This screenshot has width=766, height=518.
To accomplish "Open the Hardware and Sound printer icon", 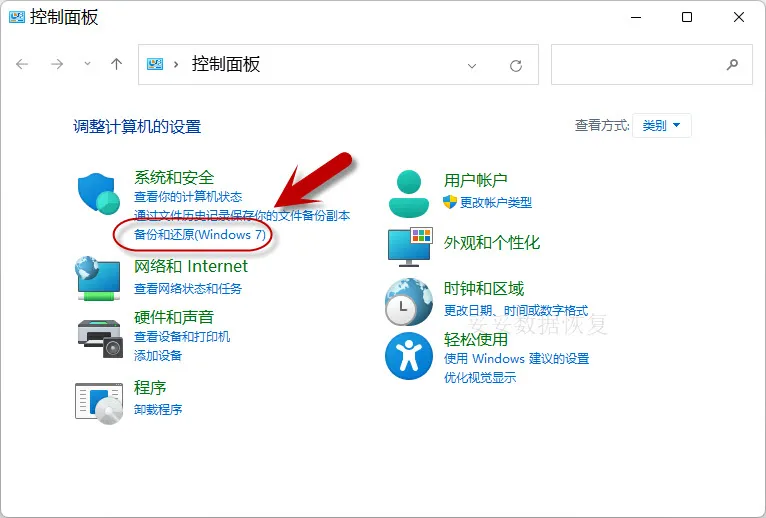I will click(x=100, y=339).
